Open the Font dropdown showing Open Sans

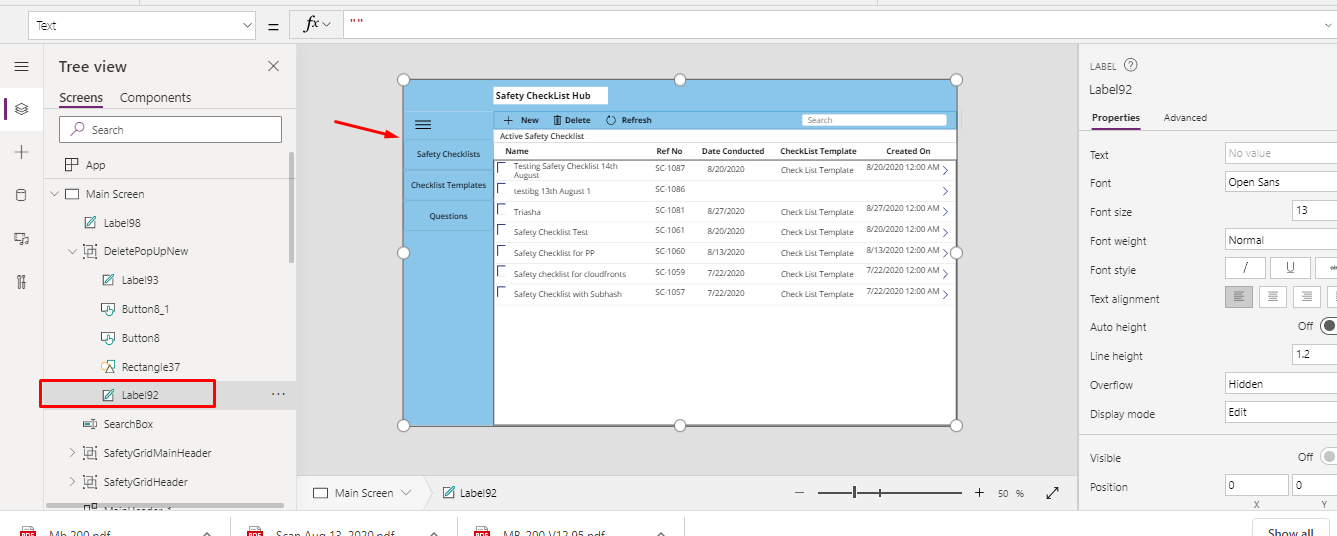(1280, 183)
